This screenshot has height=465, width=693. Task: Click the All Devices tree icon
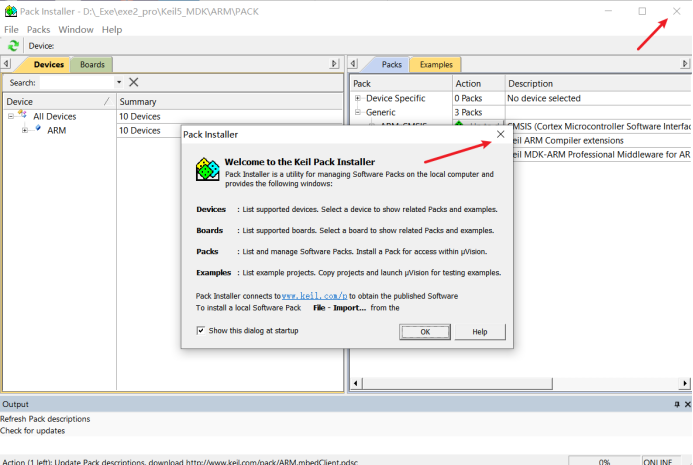tap(23, 115)
